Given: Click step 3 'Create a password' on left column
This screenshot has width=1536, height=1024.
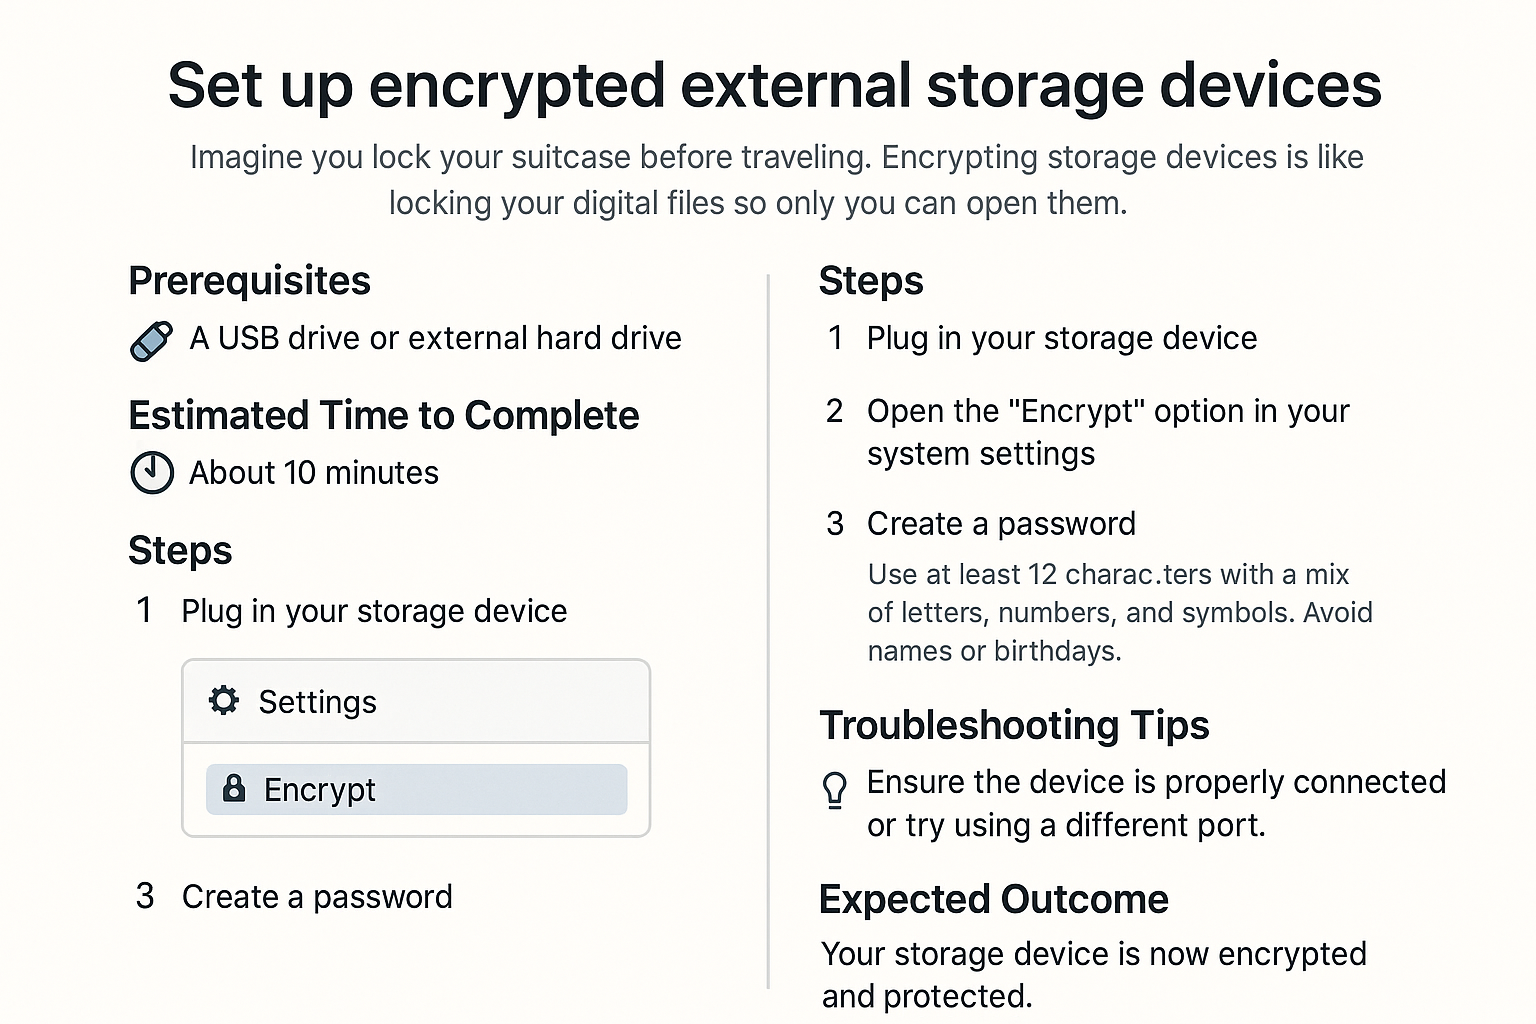Looking at the screenshot, I should (x=316, y=896).
